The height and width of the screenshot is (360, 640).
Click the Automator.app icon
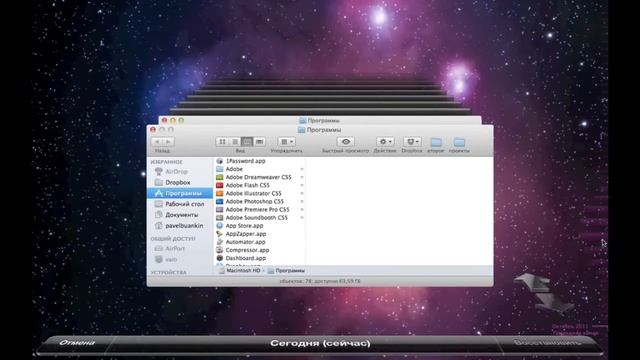[x=220, y=242]
